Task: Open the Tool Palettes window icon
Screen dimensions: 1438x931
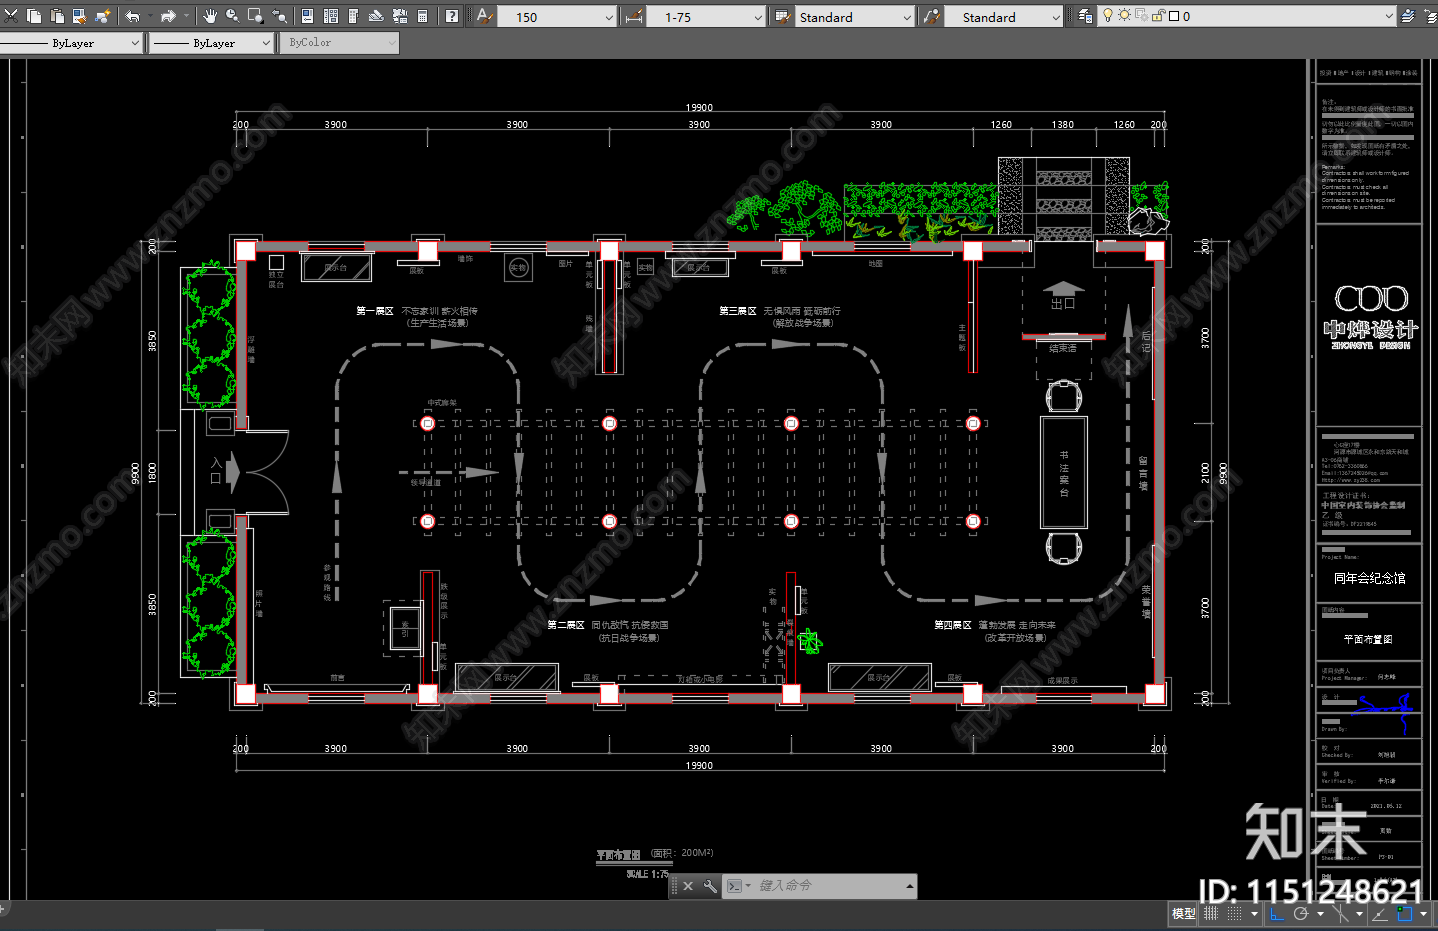Action: [353, 16]
